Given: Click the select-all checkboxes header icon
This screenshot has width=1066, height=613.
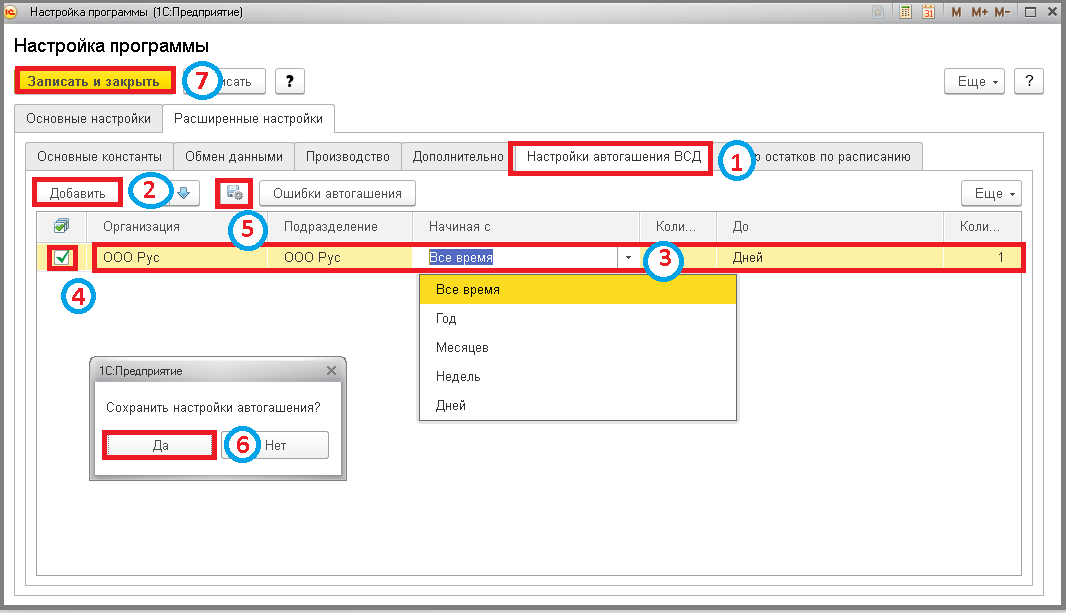Looking at the screenshot, I should point(62,226).
